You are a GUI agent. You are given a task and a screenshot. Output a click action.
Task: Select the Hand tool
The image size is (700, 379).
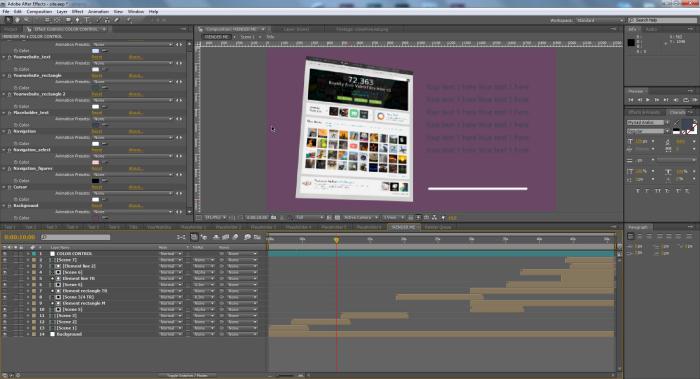tap(17, 20)
